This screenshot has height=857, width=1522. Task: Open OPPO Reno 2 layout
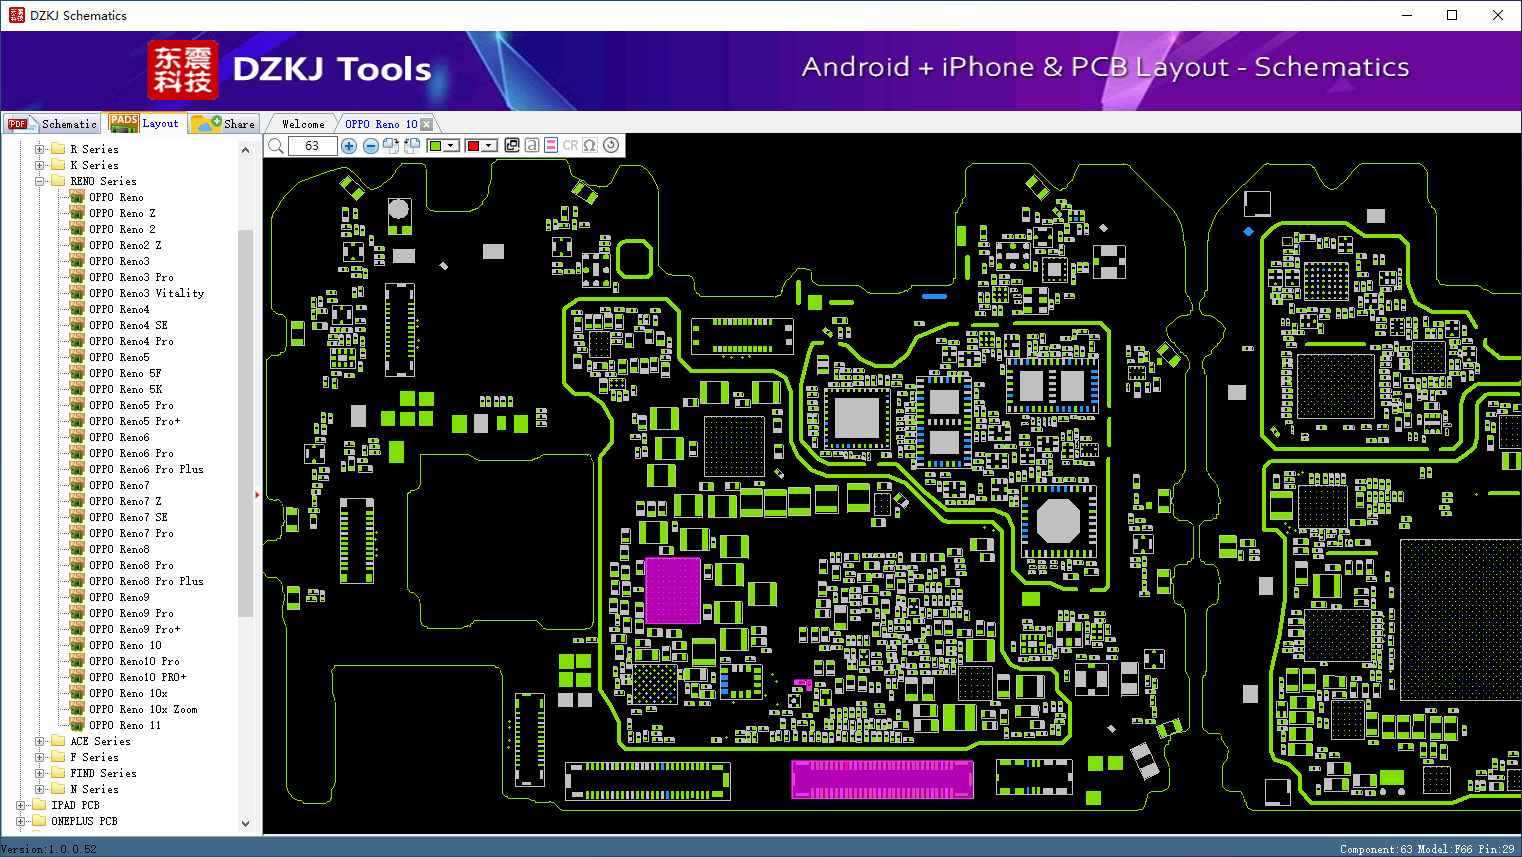[122, 229]
